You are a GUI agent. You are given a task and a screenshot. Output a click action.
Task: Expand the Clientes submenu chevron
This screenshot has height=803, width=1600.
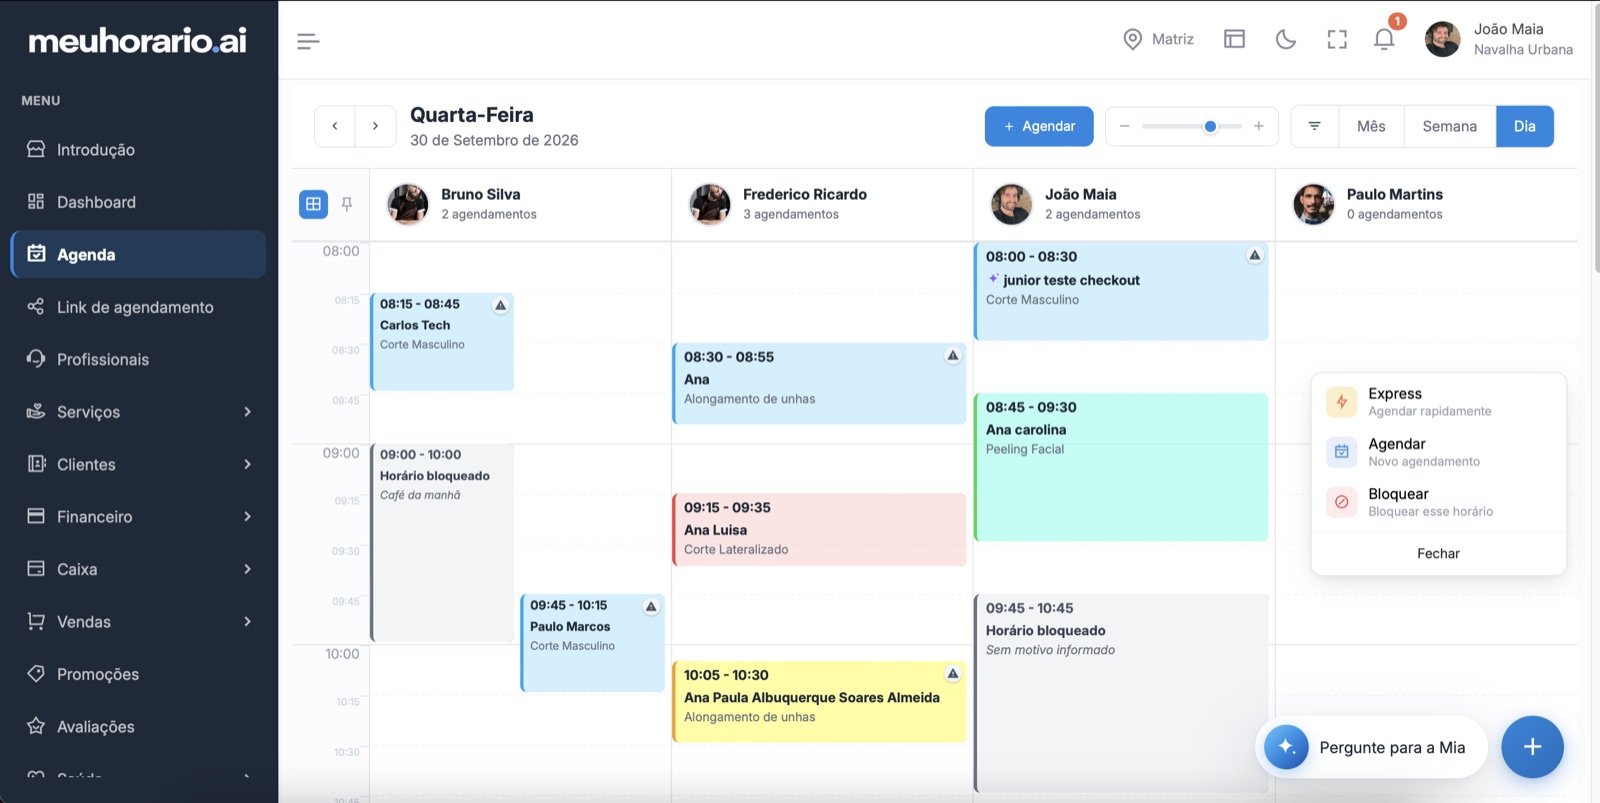(247, 464)
